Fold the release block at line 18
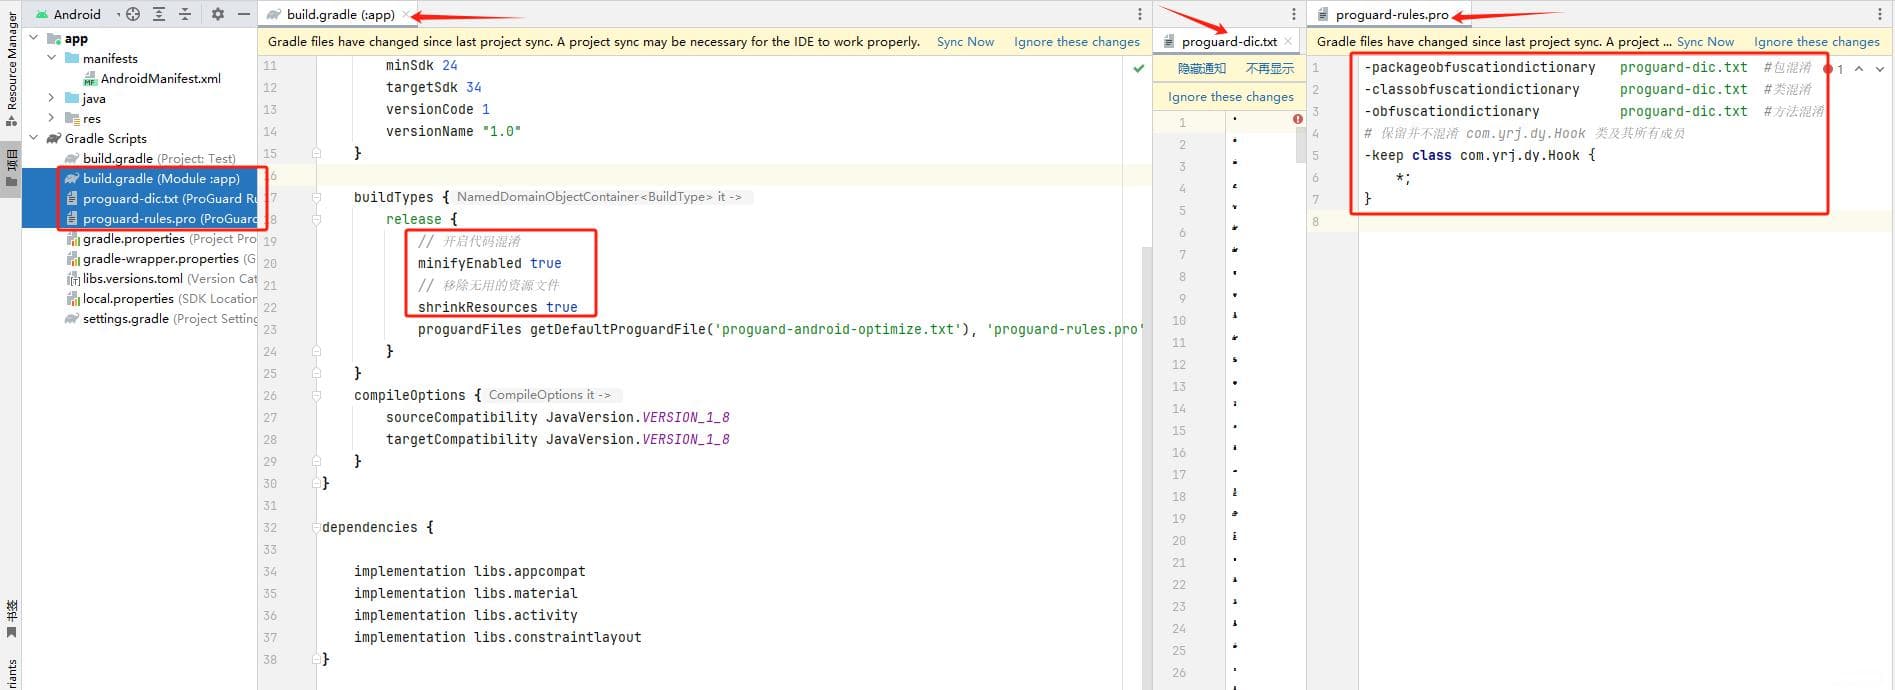The image size is (1895, 690). coord(316,219)
